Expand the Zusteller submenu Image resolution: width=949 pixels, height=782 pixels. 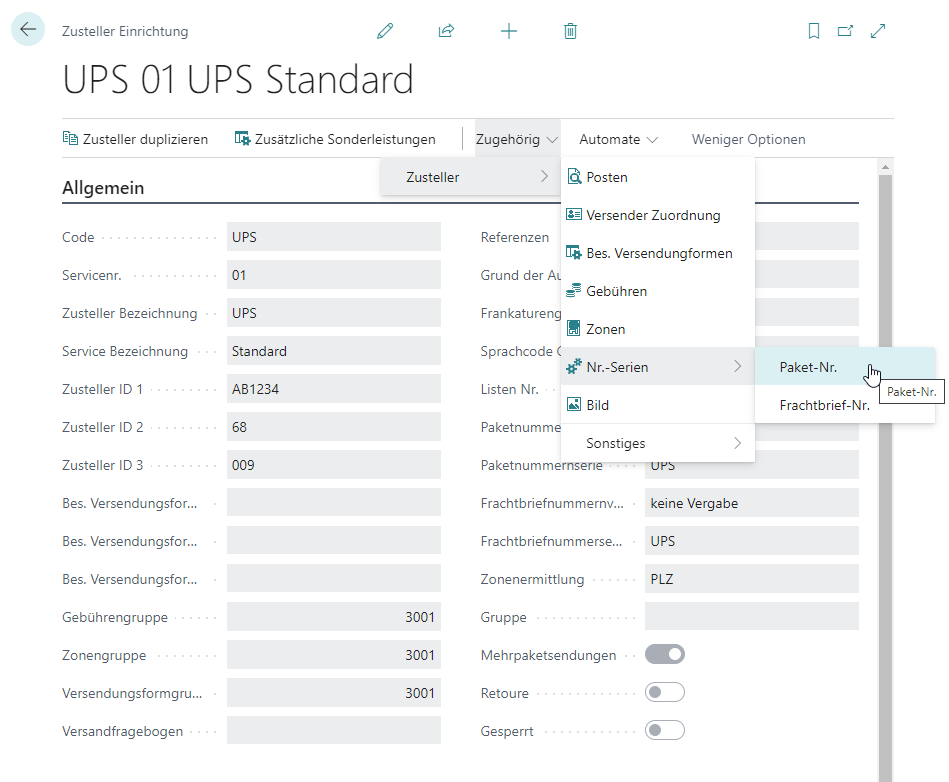470,177
